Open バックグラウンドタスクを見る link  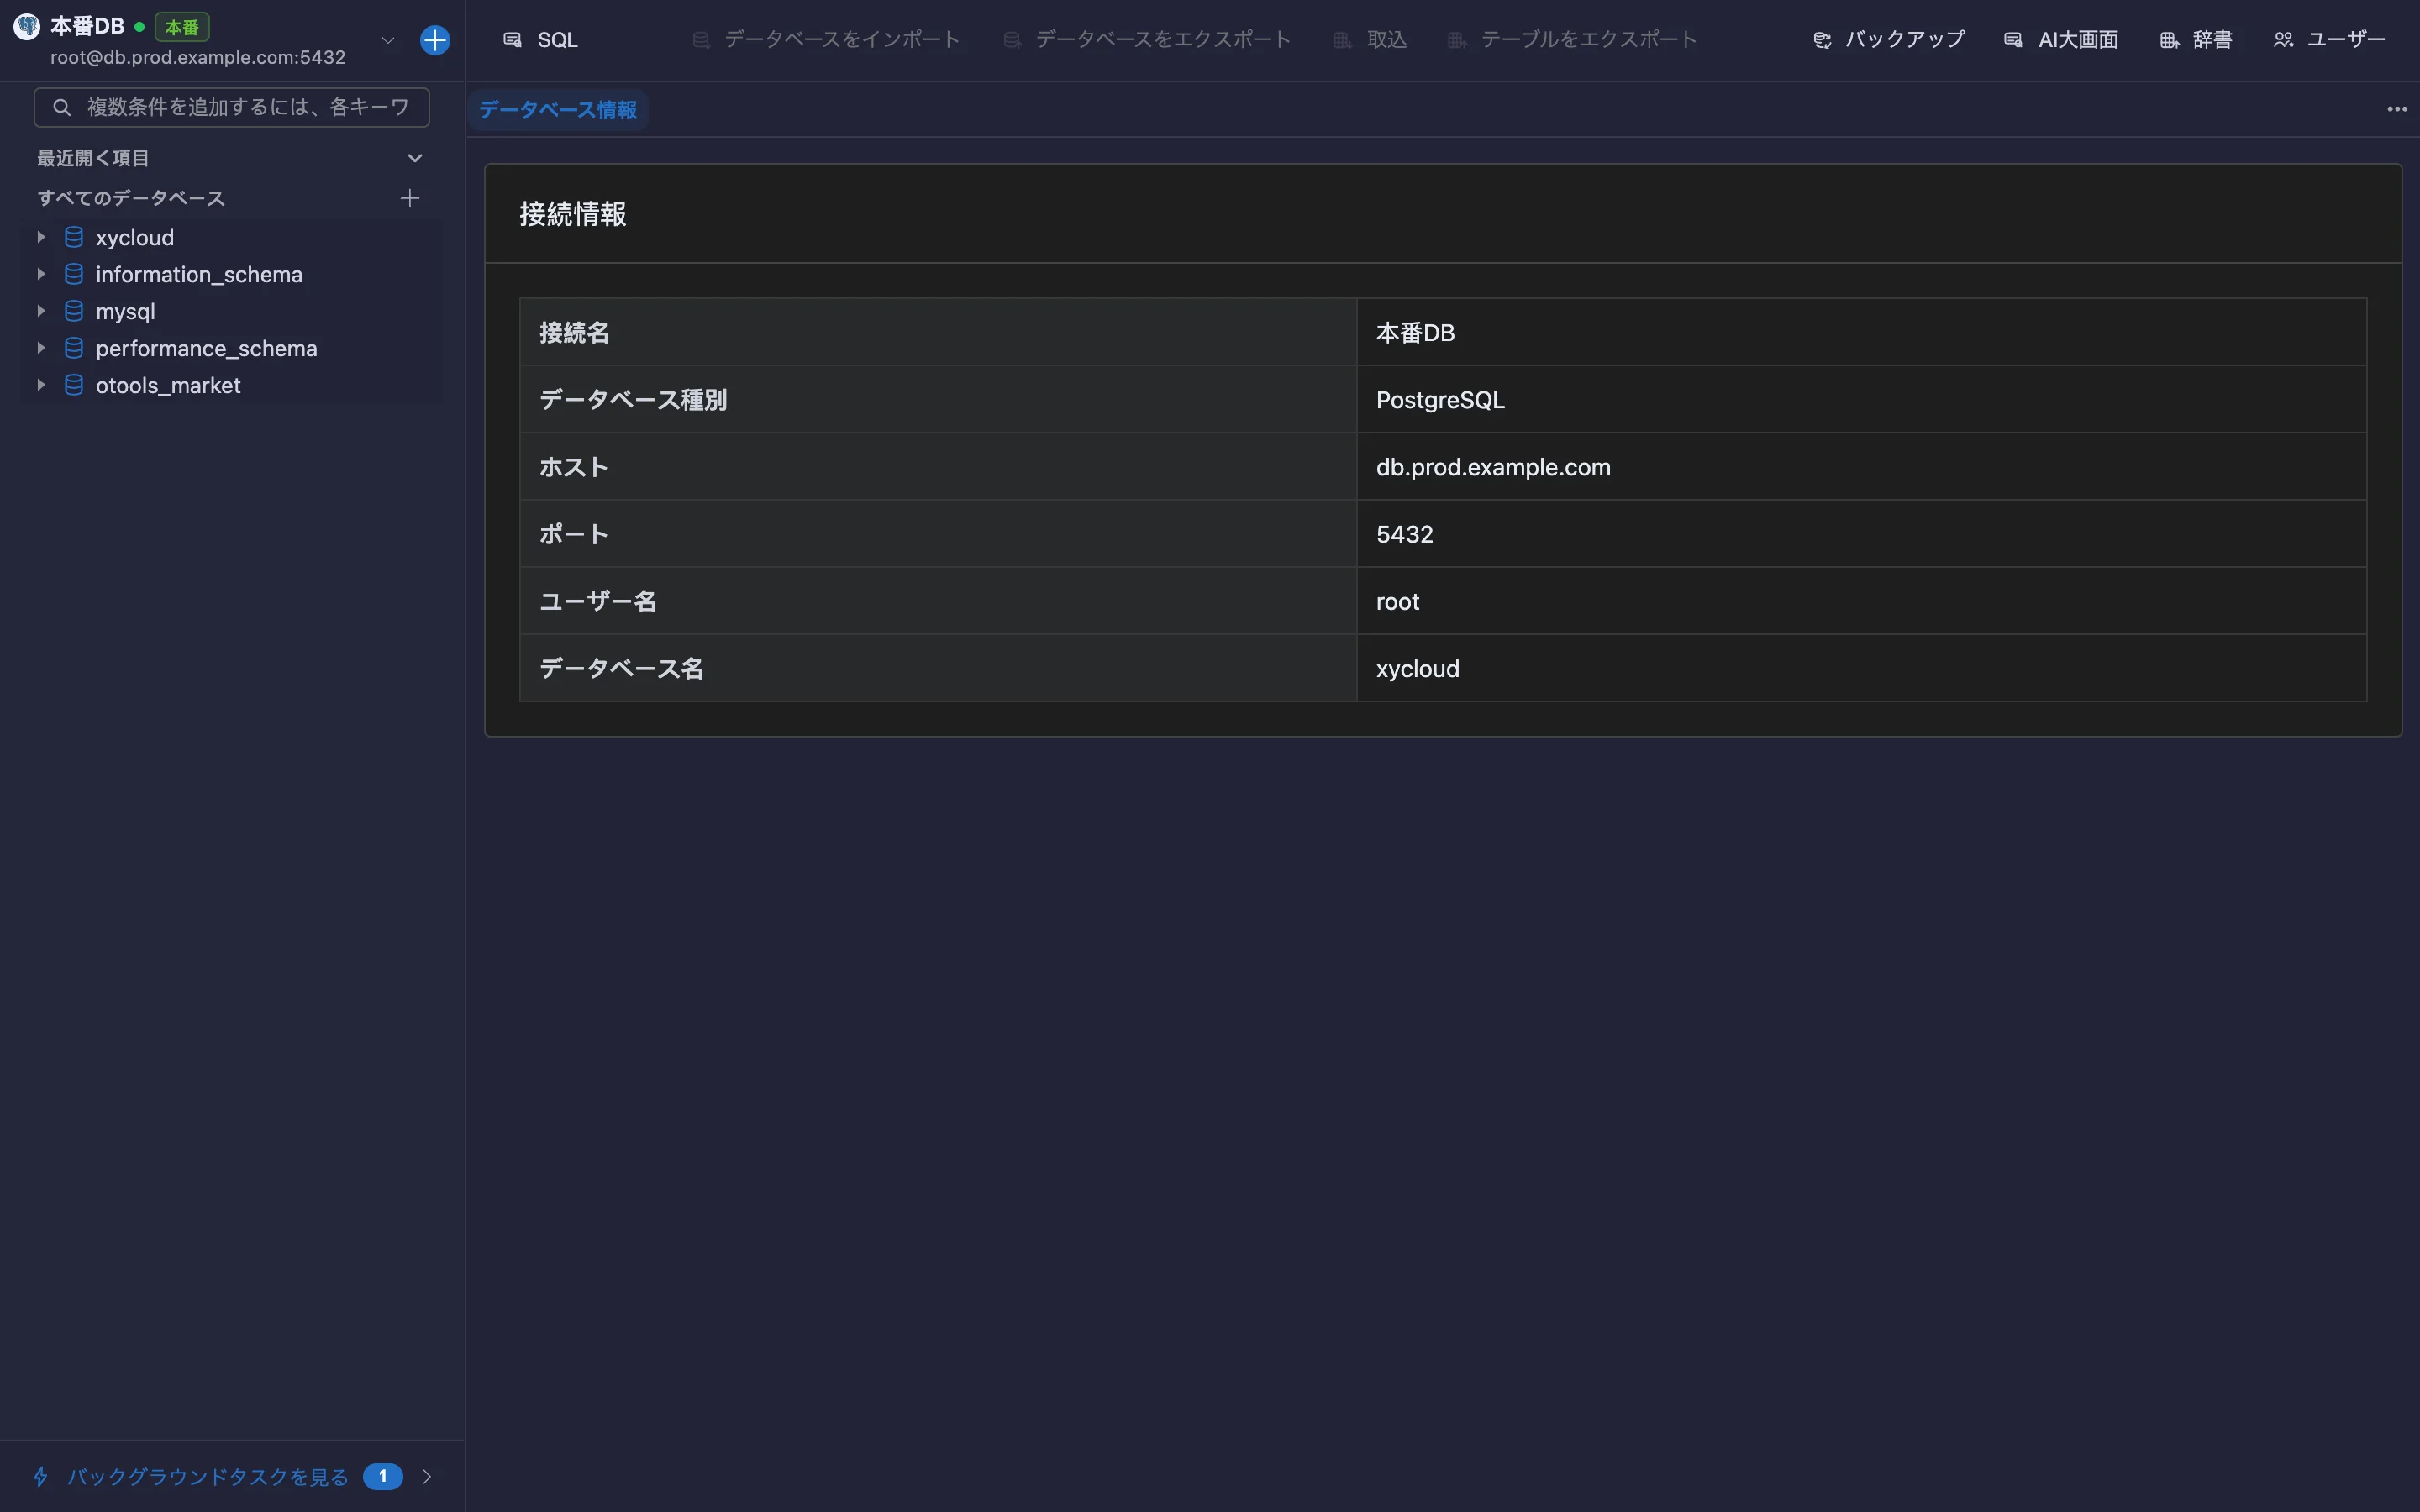208,1477
